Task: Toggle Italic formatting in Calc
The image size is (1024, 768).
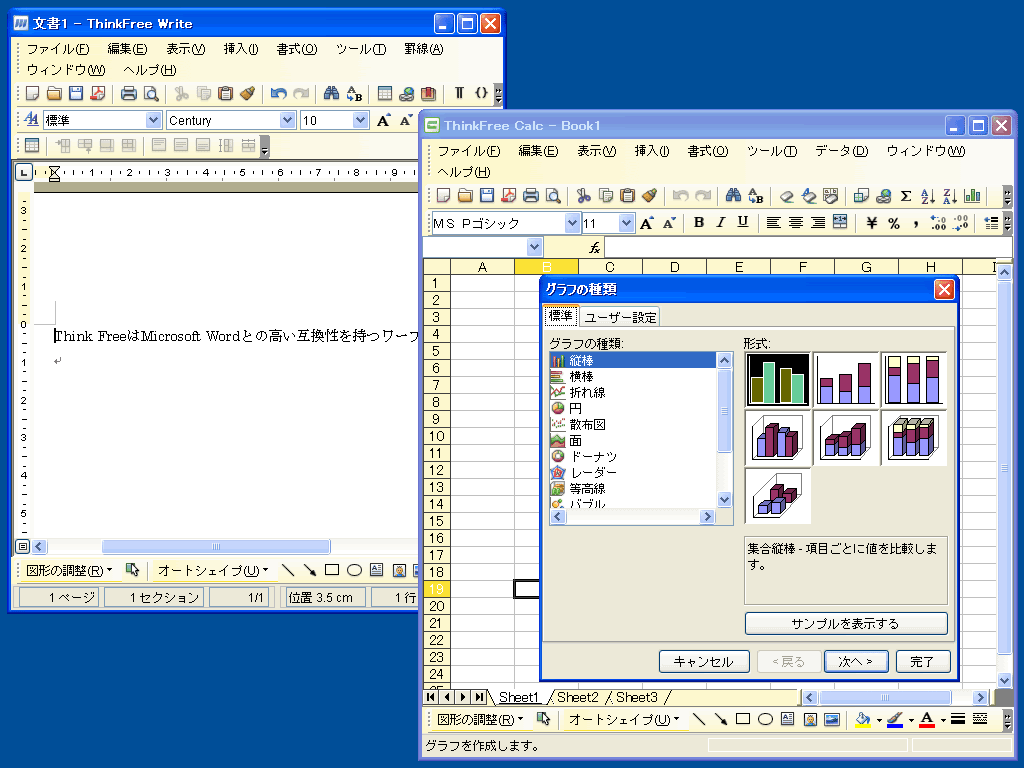Action: coord(720,223)
